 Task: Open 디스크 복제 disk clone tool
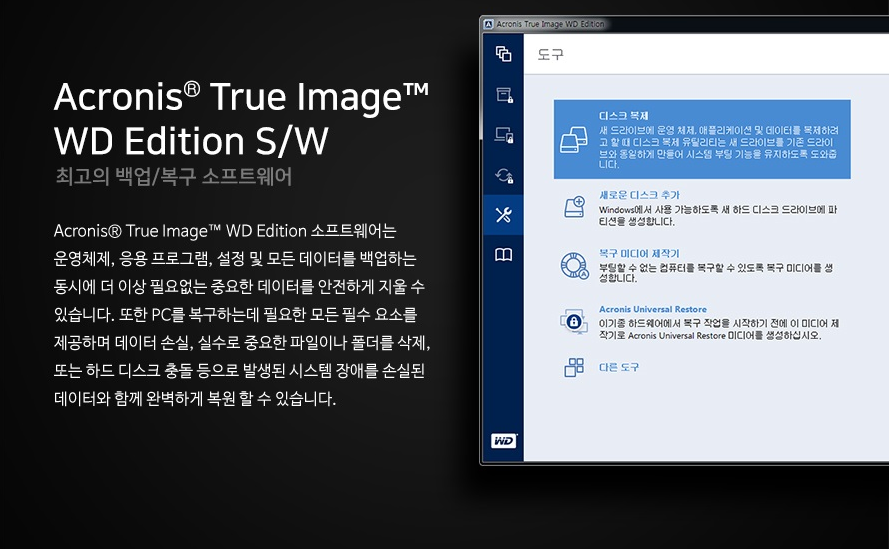point(702,139)
